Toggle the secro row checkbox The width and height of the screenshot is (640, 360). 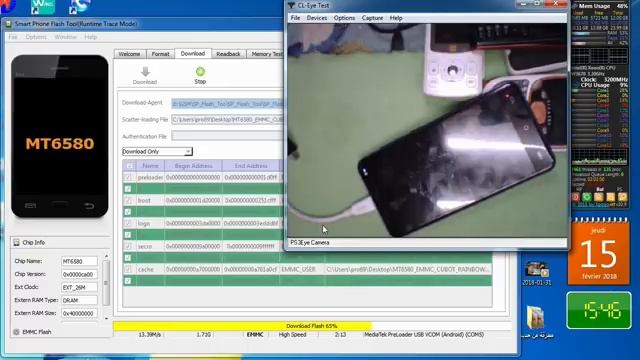click(x=129, y=246)
